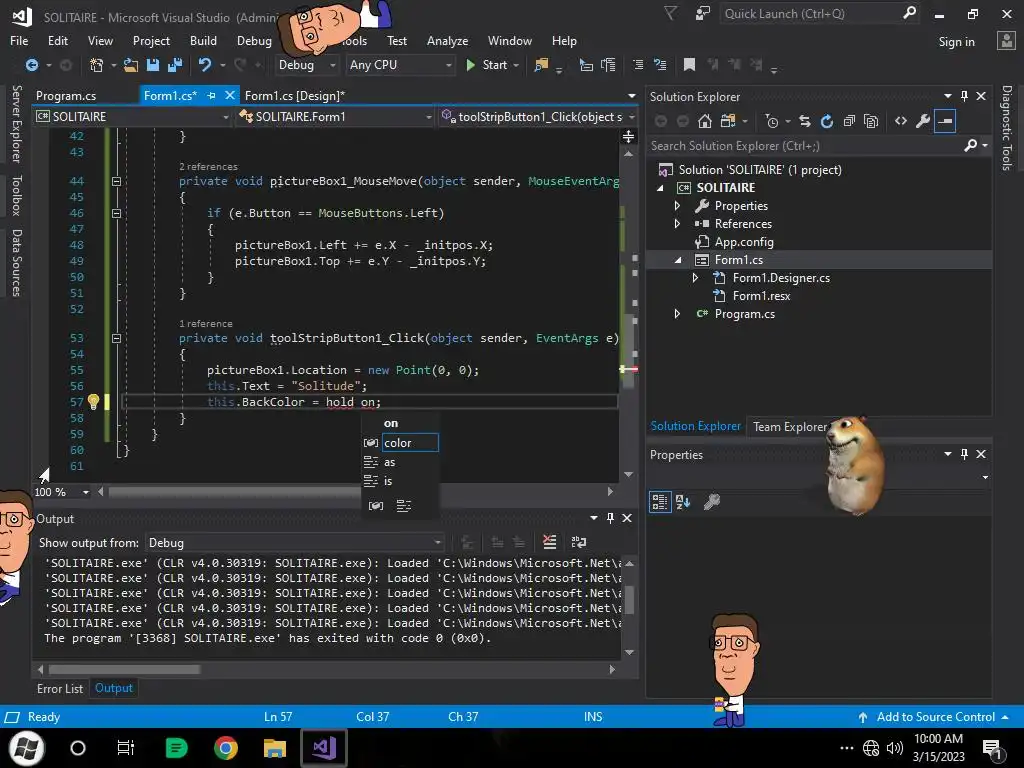Open the SOLITAIRE project navigation dropdown

click(x=133, y=116)
